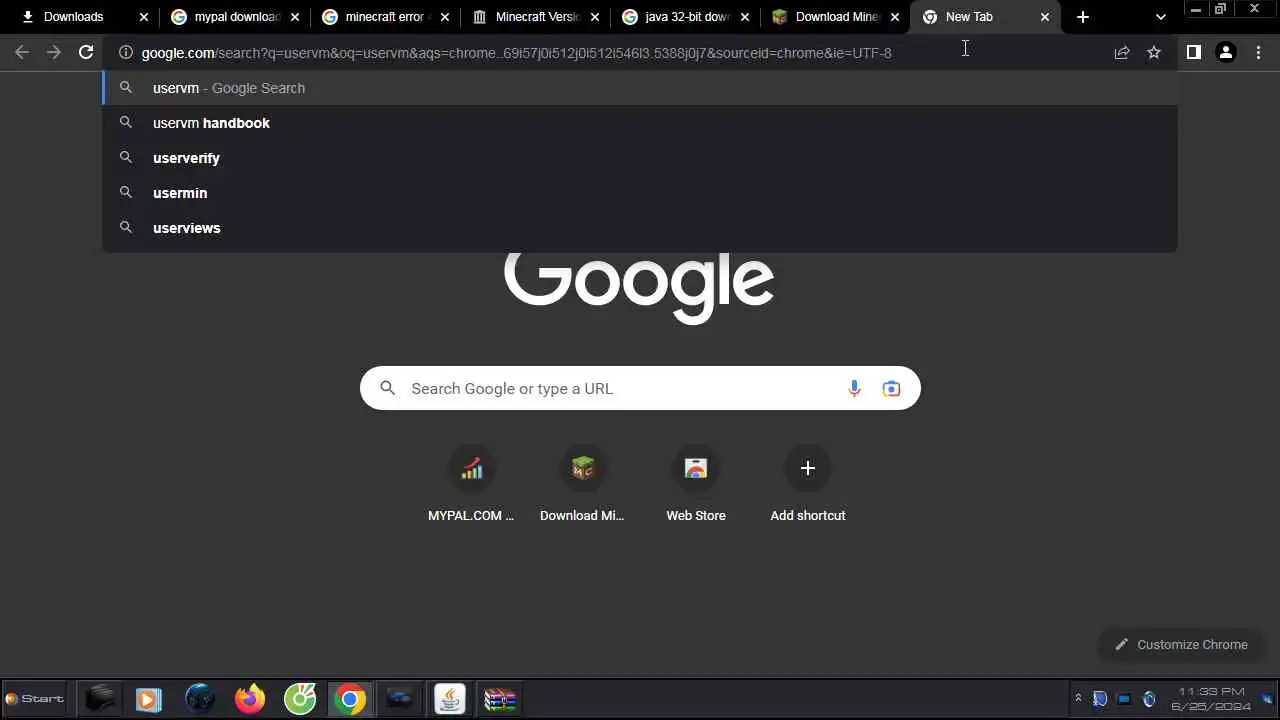Open a new browser tab
Screen dimensions: 1280x720
[1083, 17]
